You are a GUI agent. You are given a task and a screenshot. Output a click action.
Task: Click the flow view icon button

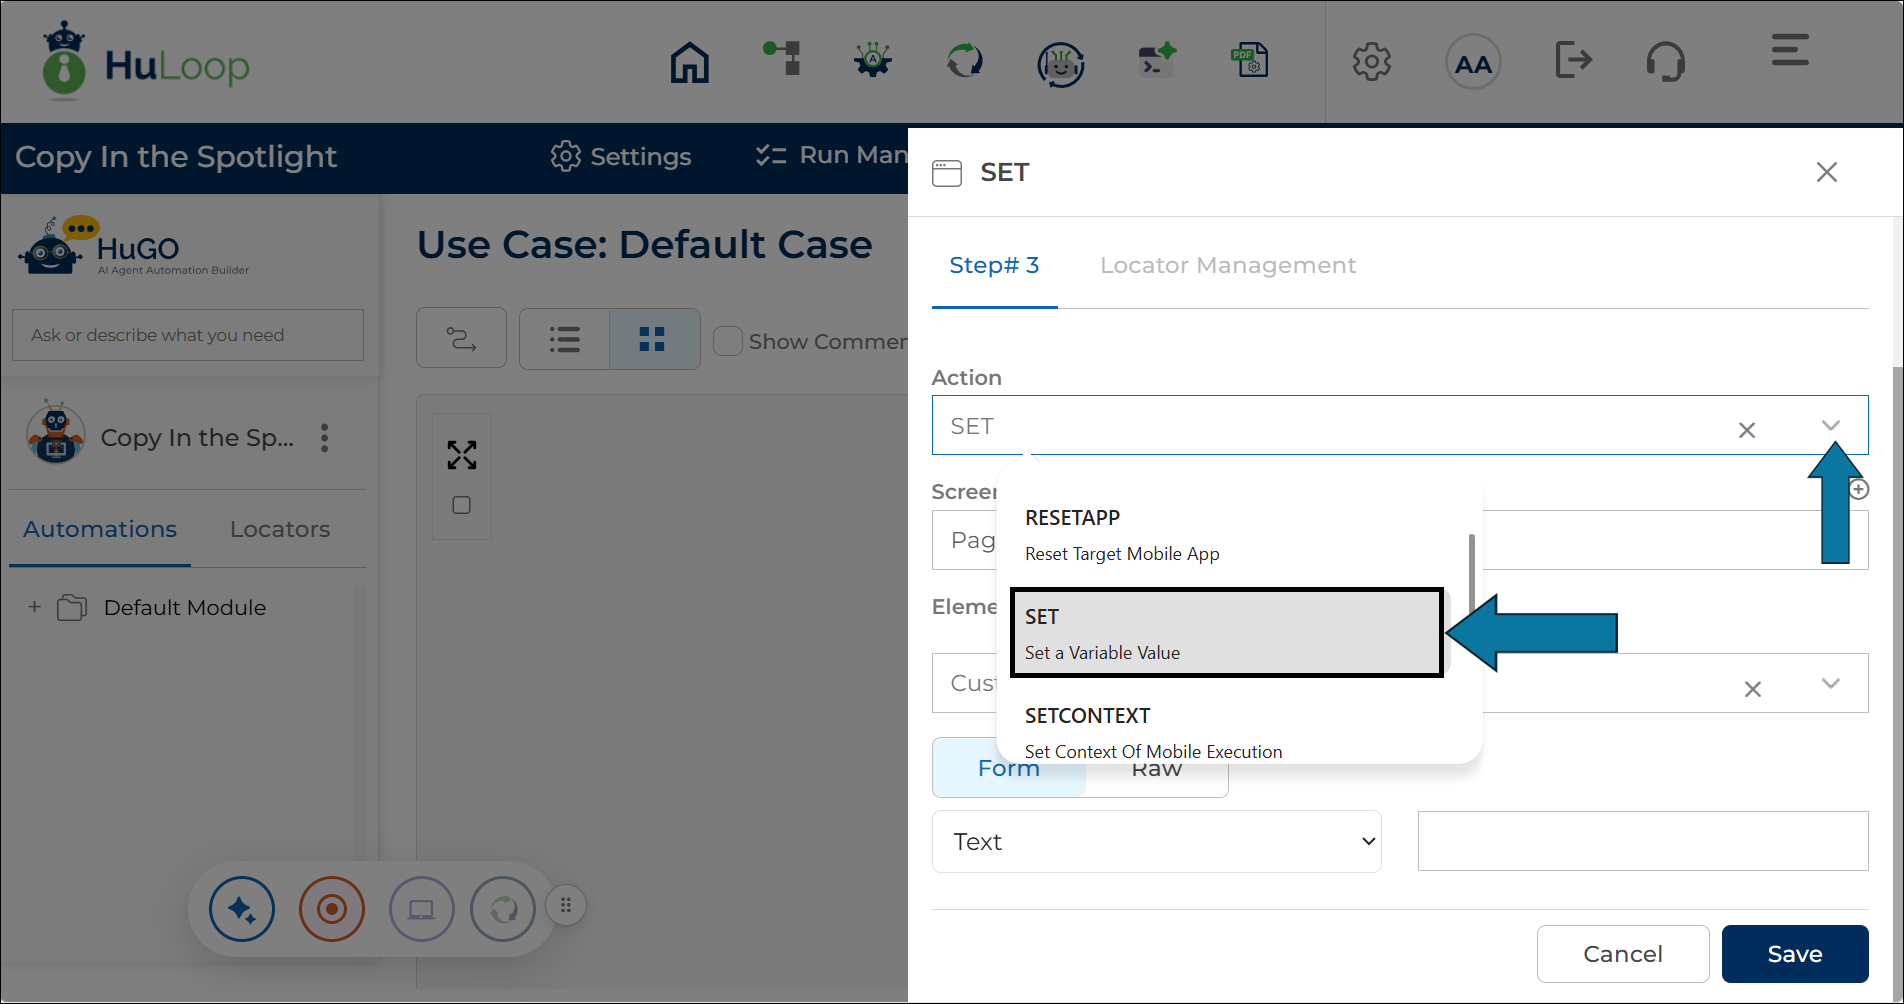click(x=461, y=339)
